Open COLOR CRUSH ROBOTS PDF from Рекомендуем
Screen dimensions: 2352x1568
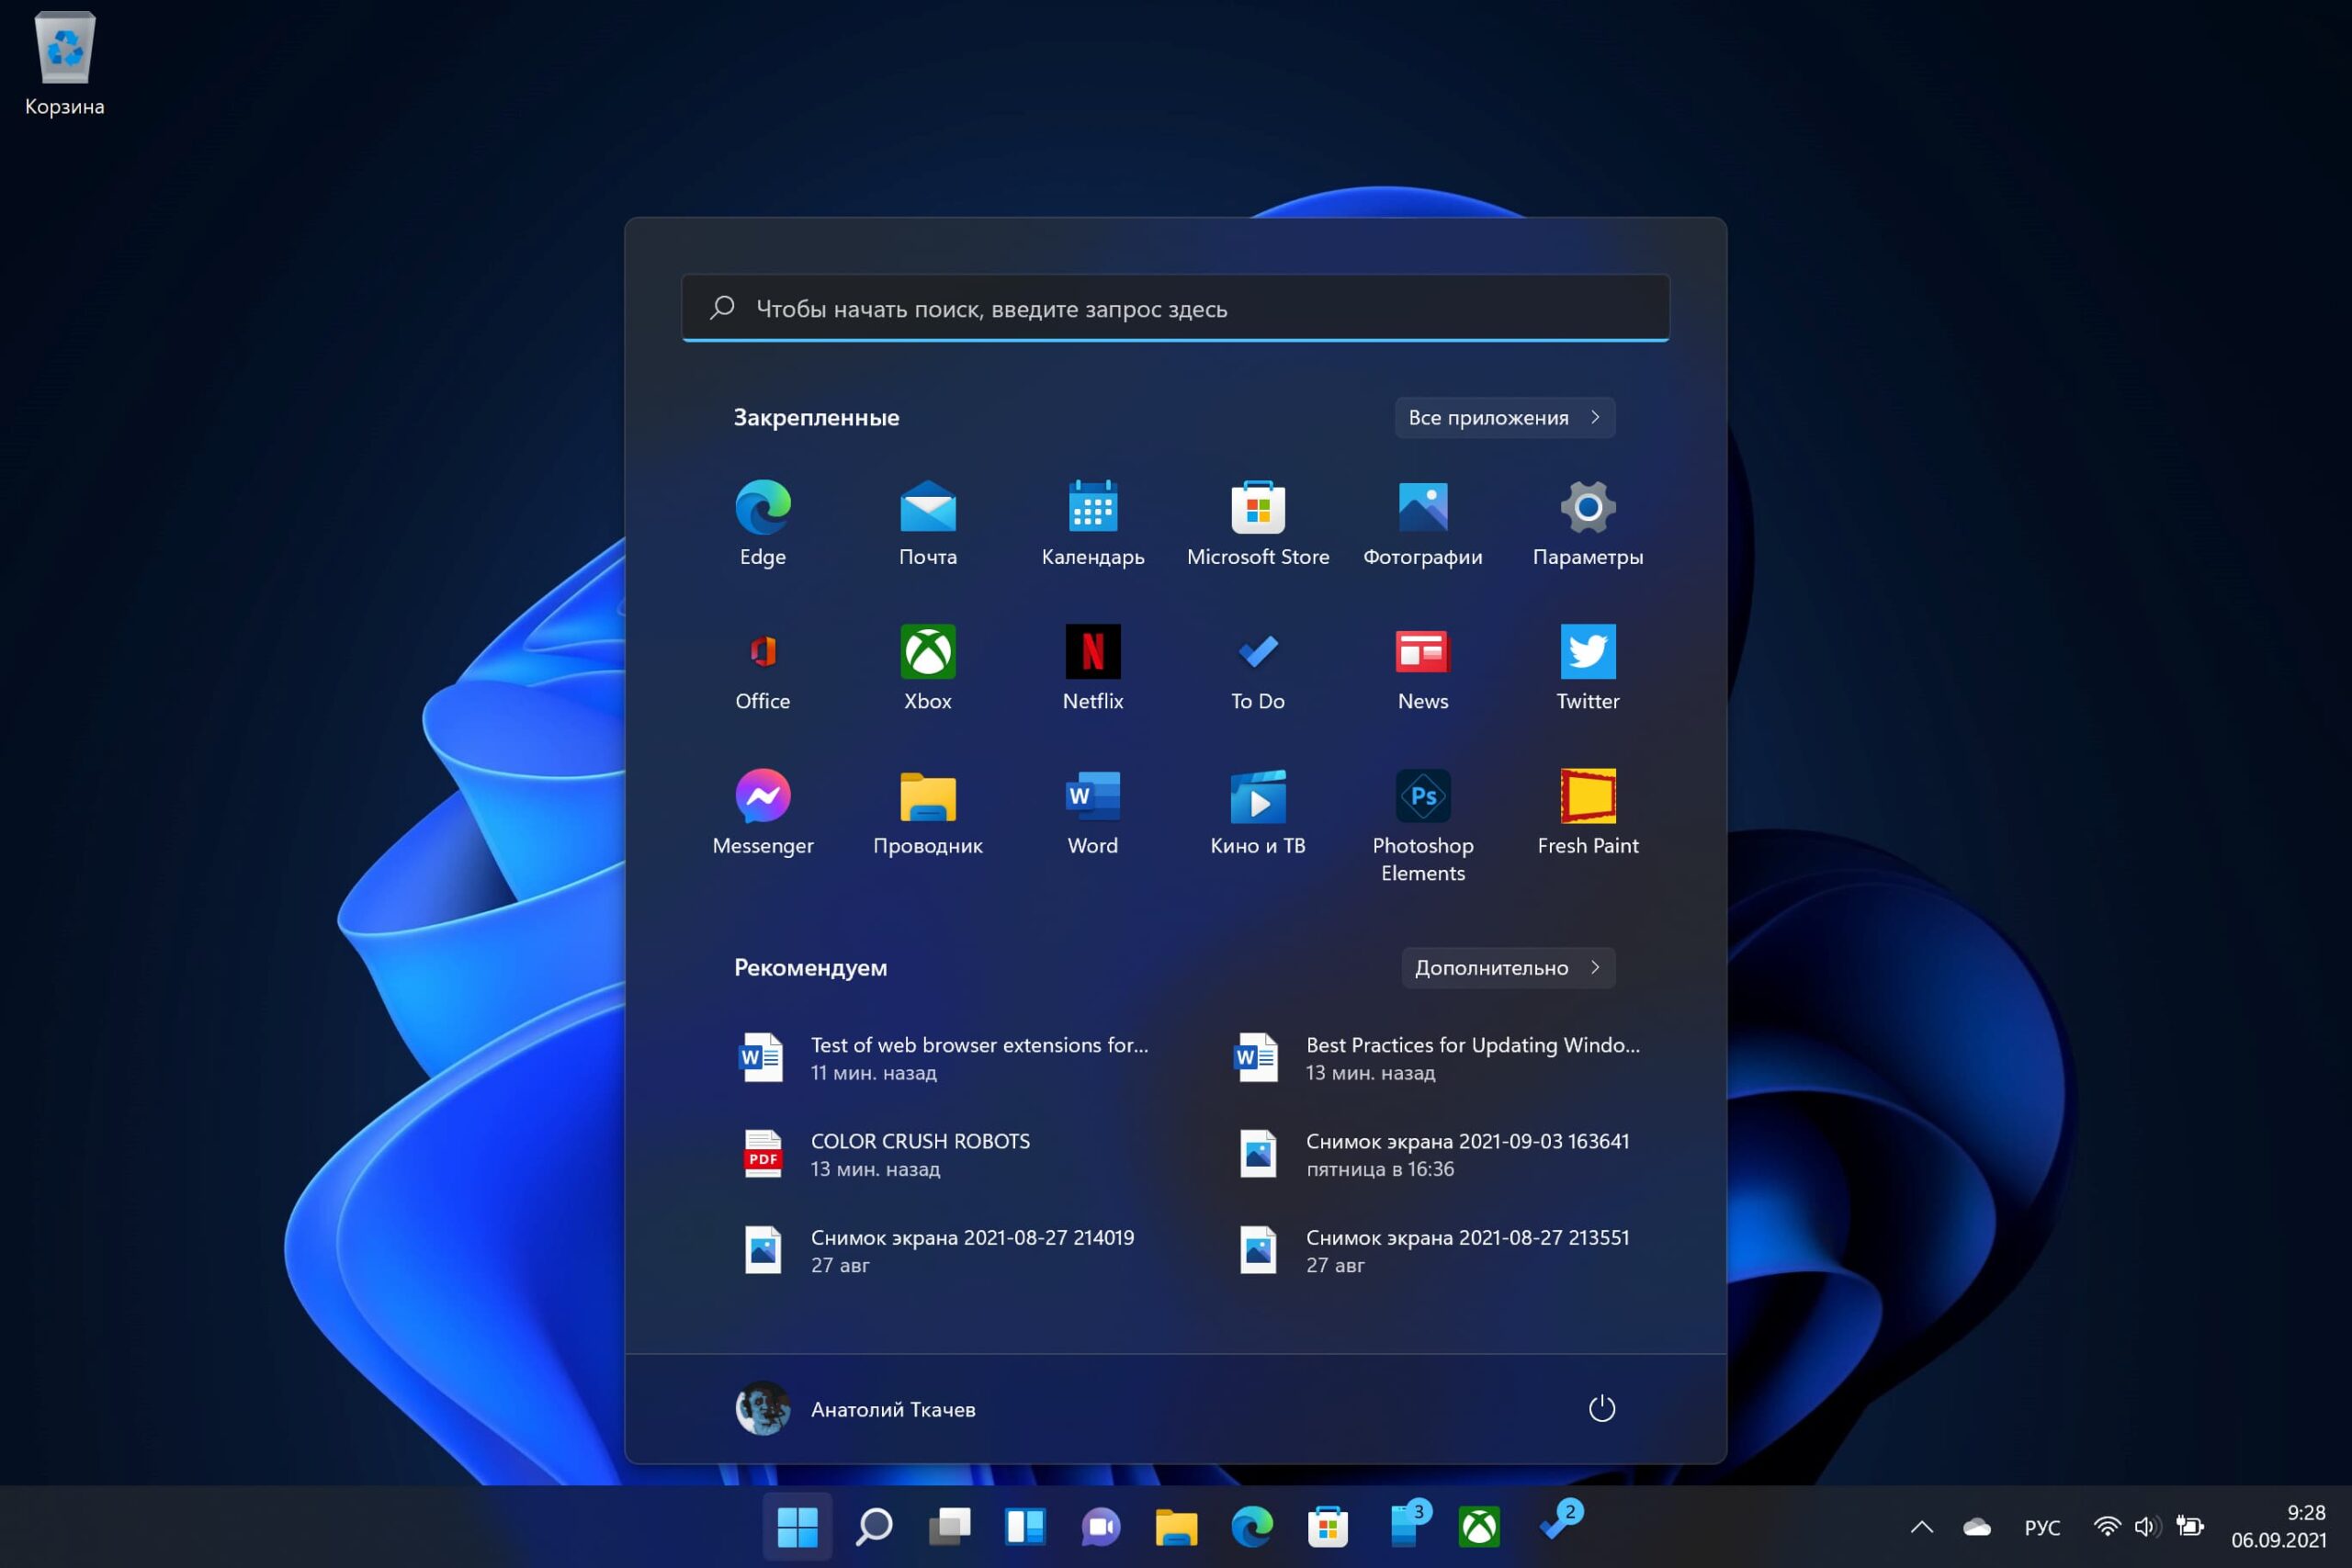(919, 1153)
